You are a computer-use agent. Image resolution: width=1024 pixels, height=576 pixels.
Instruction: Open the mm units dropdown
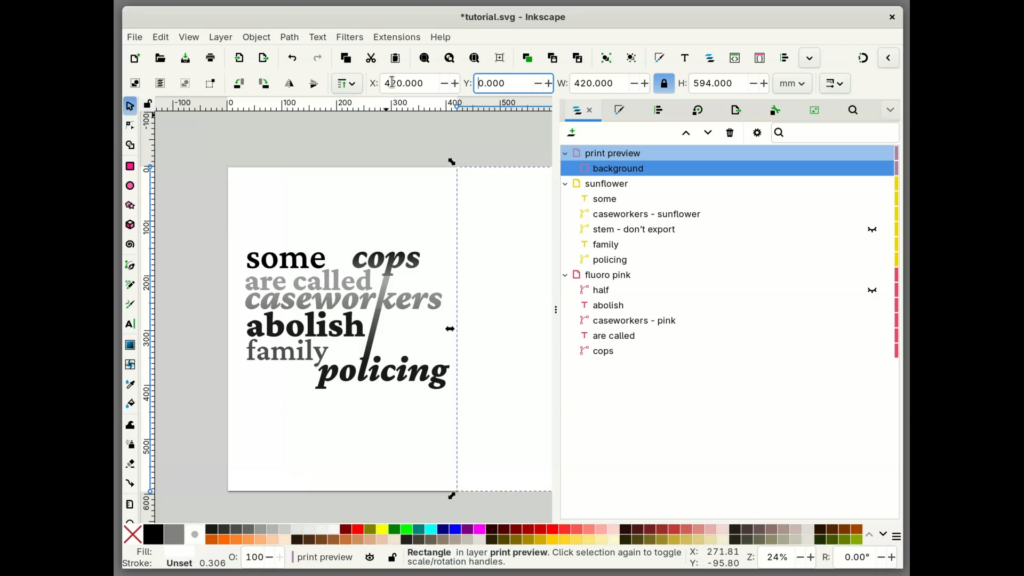(792, 83)
